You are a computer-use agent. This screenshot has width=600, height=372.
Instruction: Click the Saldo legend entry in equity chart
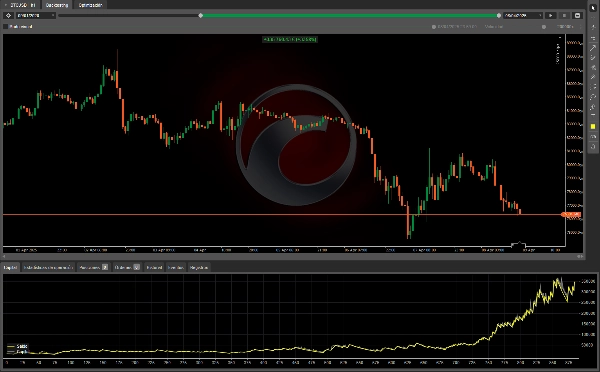tap(17, 346)
